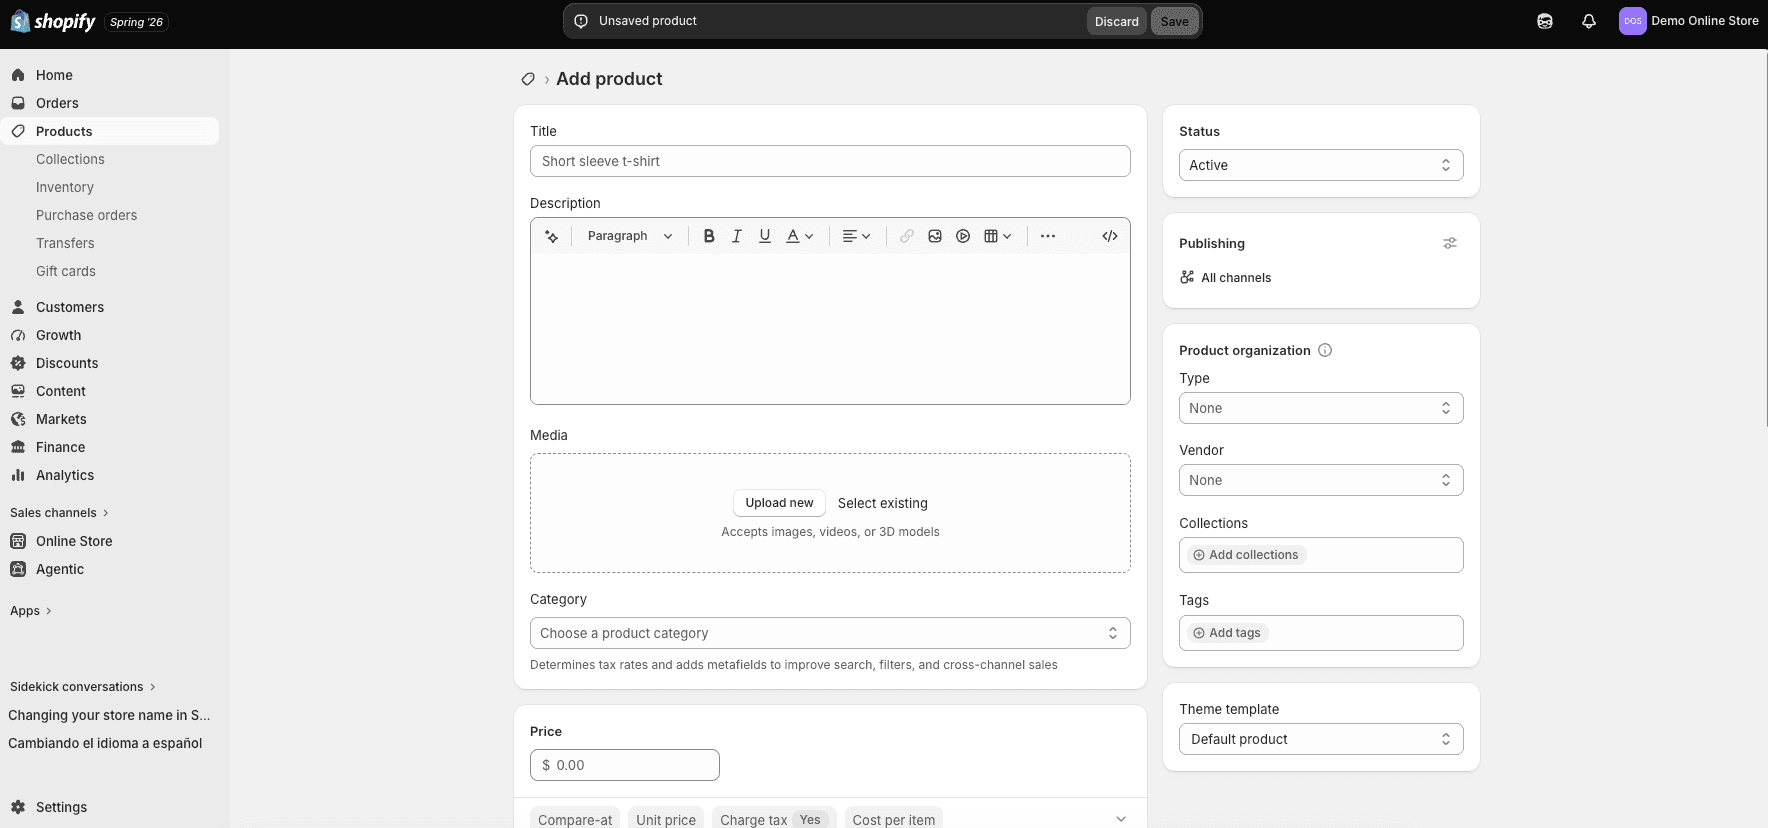Screen dimensions: 1768x828
Task: Open the Paragraph style dropdown
Action: (x=630, y=236)
